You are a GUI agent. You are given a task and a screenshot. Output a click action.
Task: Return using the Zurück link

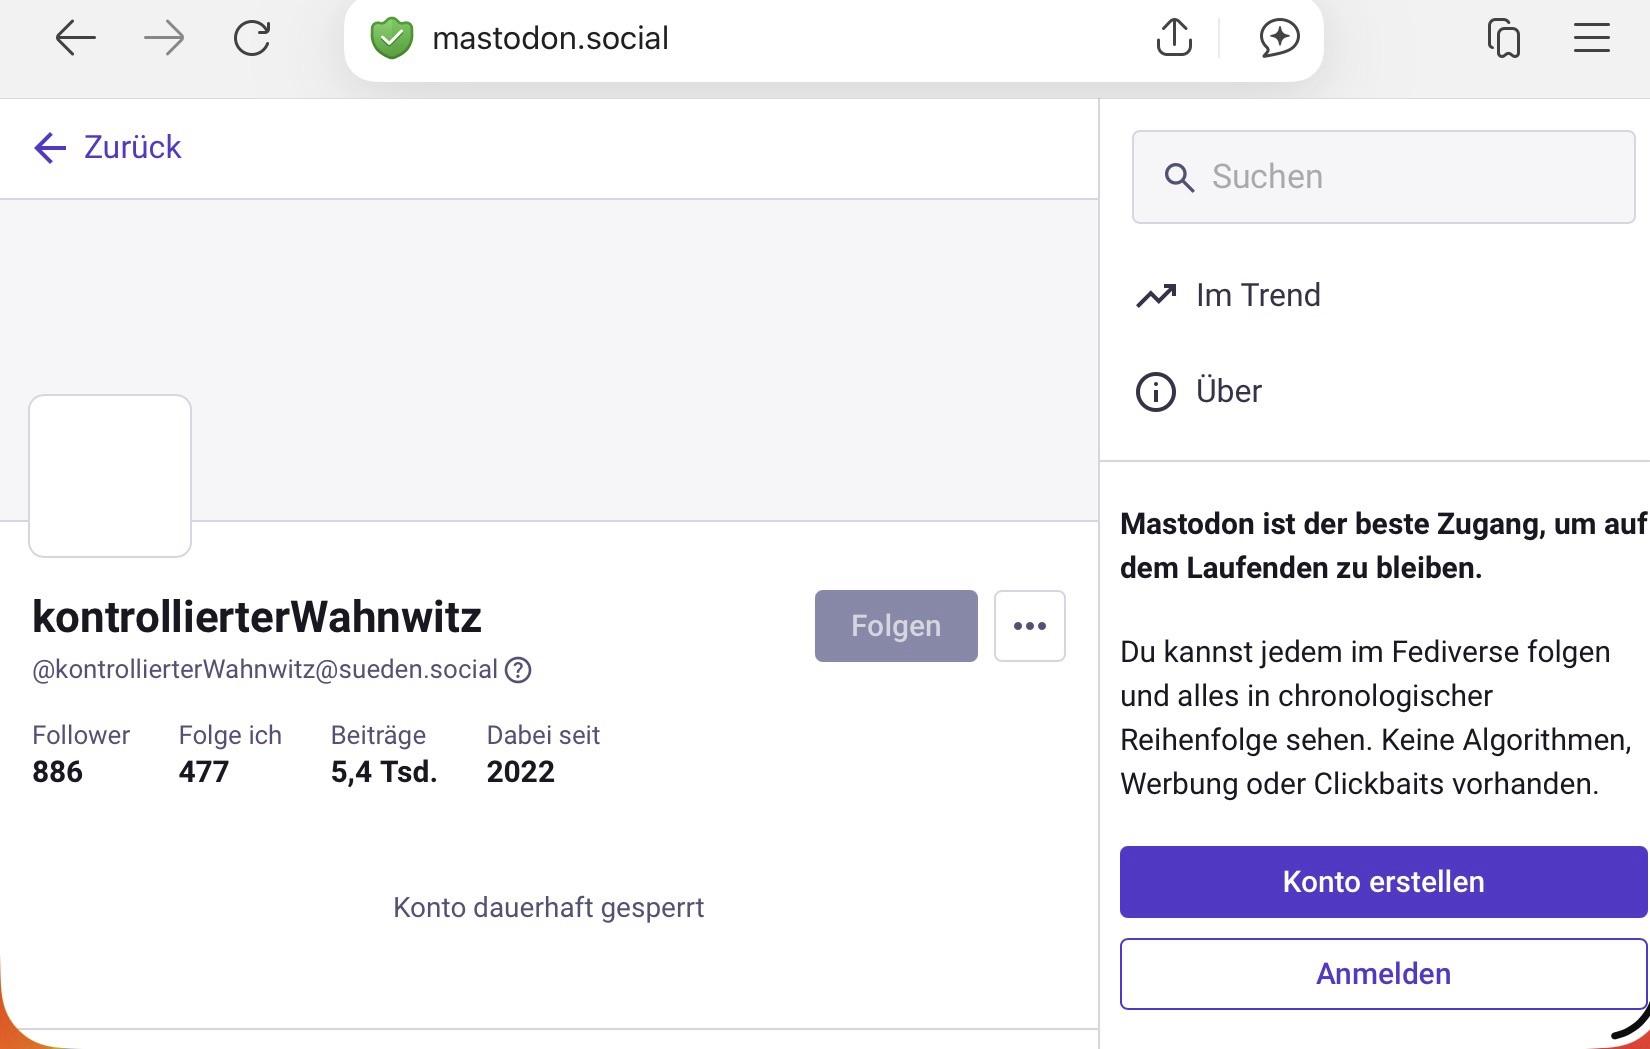click(107, 148)
